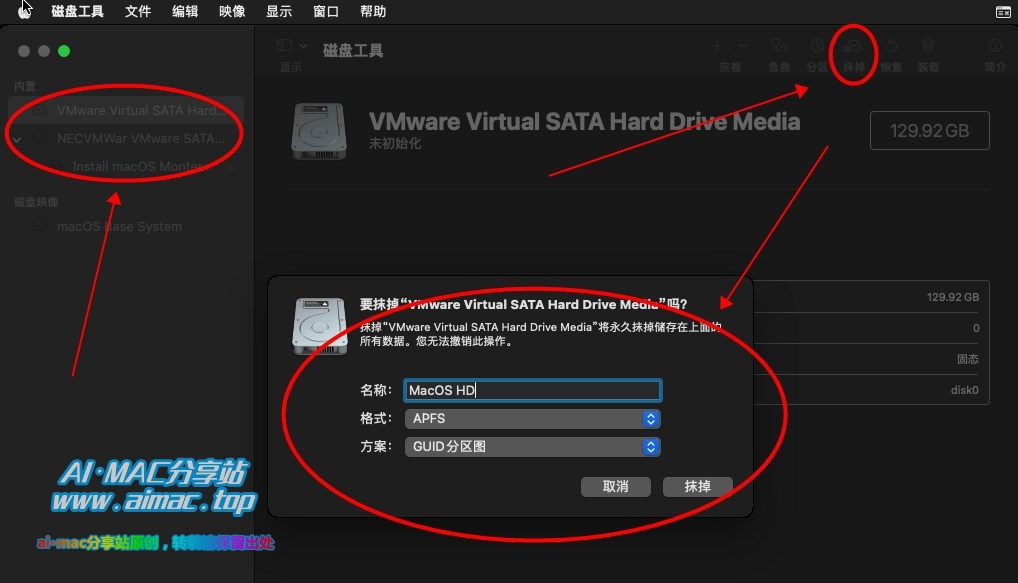Click the 129.92 GB capacity box
This screenshot has height=583, width=1018.
[x=929, y=130]
